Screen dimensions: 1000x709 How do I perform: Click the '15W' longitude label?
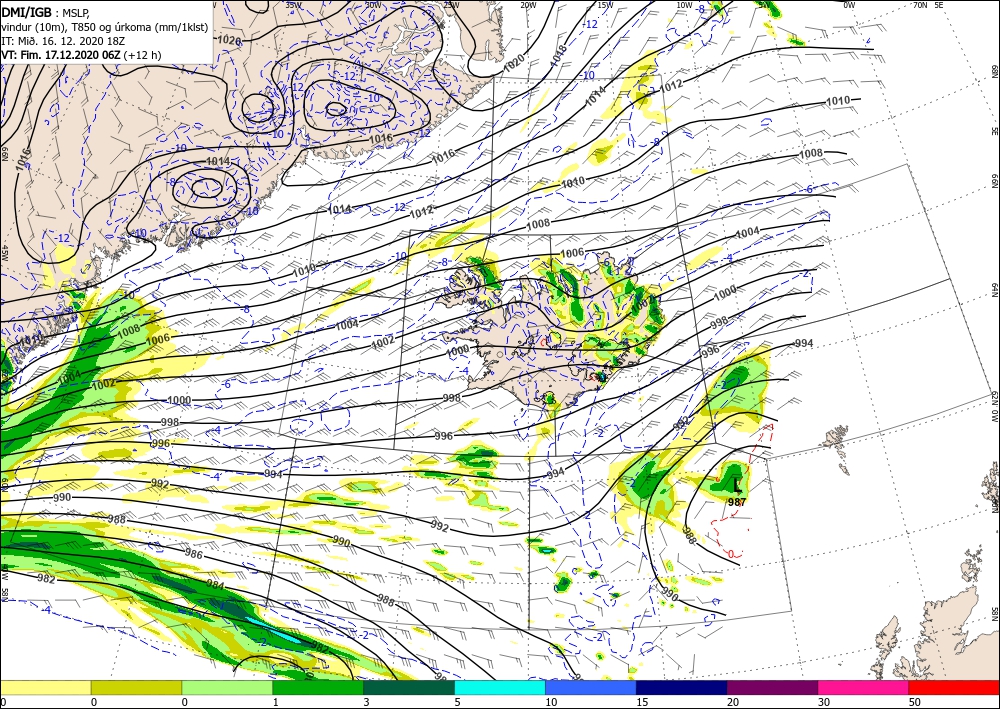605,5
